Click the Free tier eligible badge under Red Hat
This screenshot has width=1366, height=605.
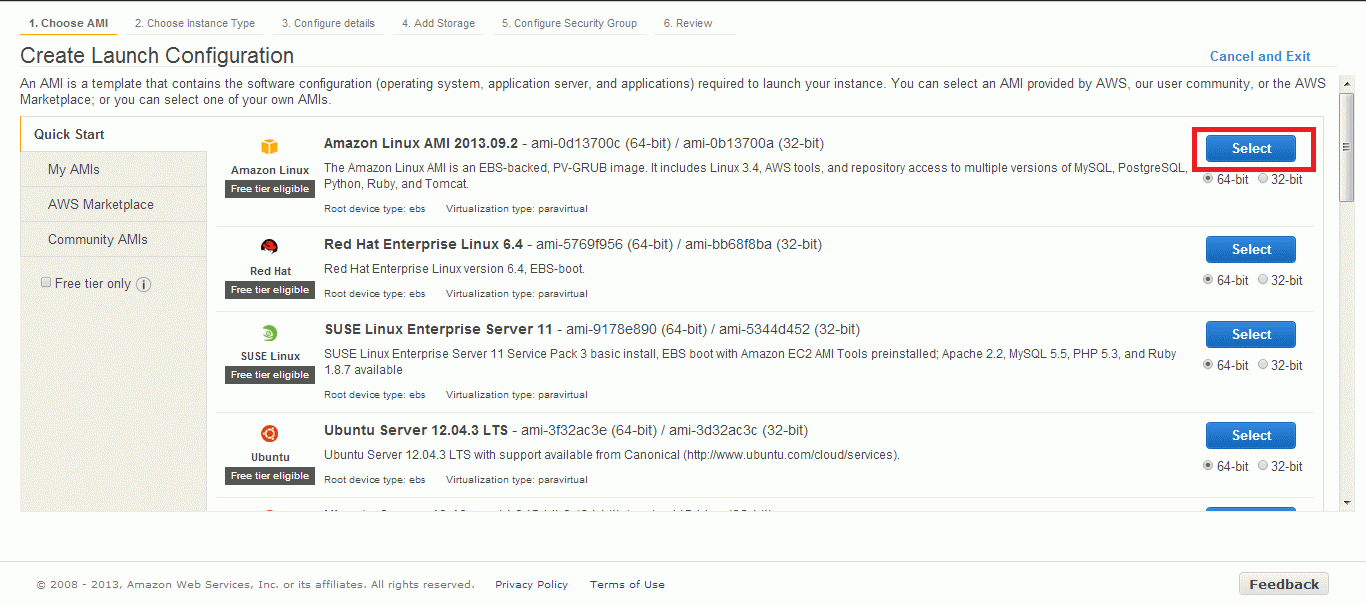tap(270, 289)
